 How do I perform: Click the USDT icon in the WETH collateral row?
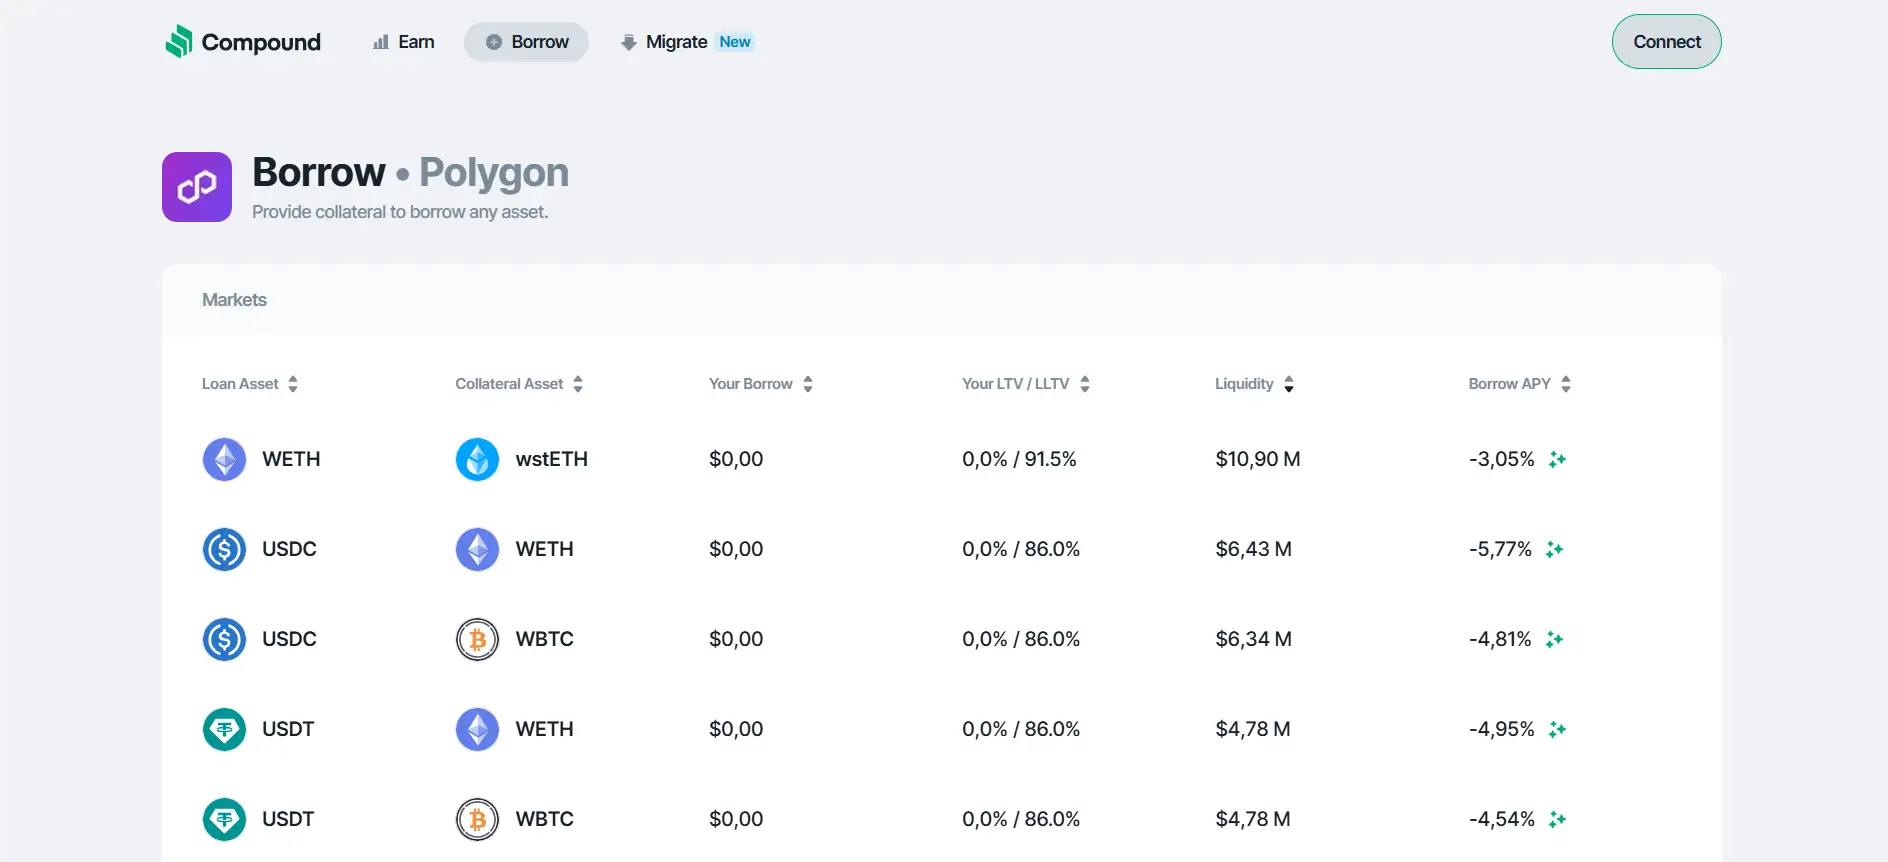(x=224, y=729)
